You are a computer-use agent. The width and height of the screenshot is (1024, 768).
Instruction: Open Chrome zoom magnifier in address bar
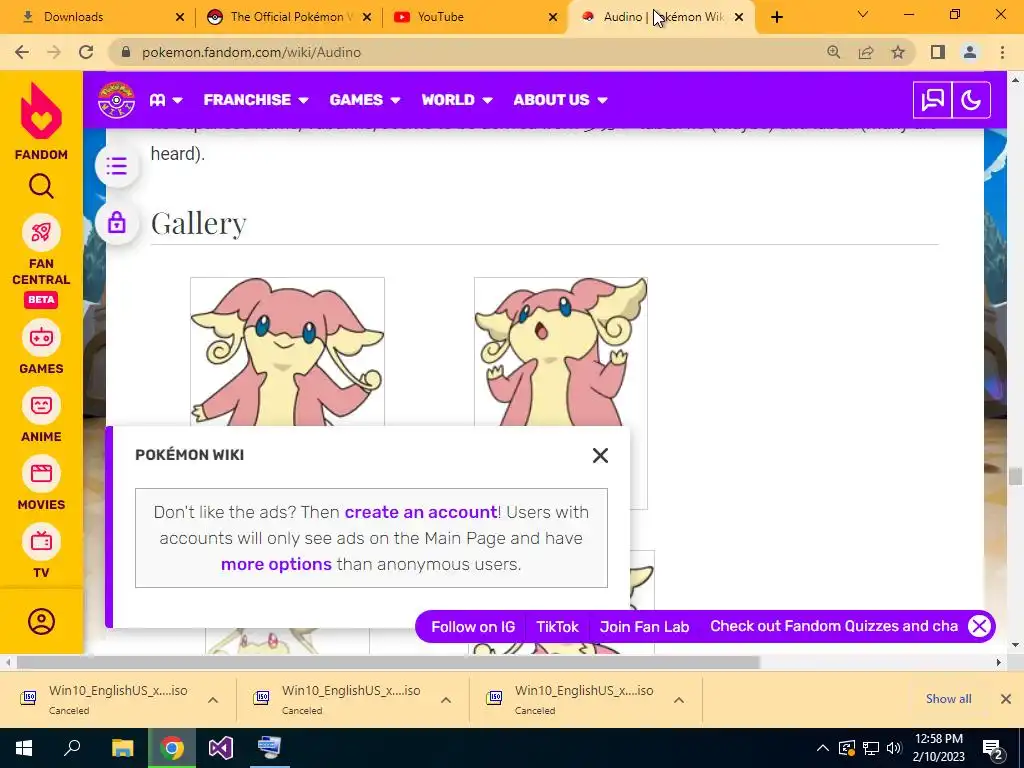(x=833, y=52)
